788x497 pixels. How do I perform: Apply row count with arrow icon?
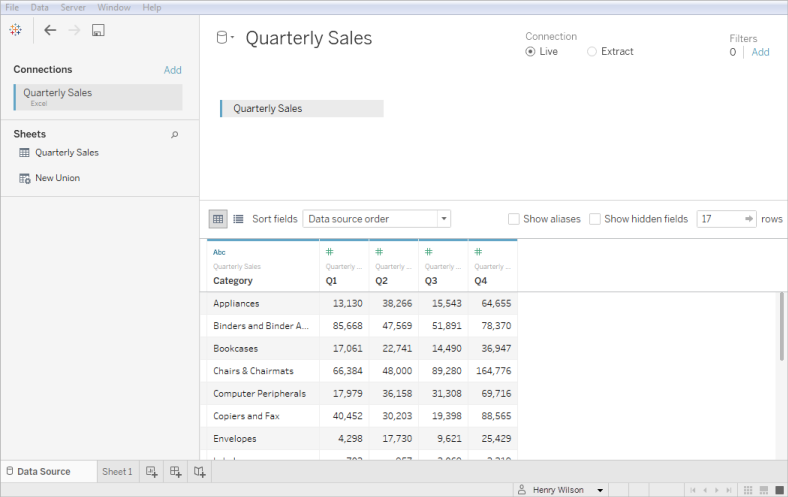tap(749, 219)
